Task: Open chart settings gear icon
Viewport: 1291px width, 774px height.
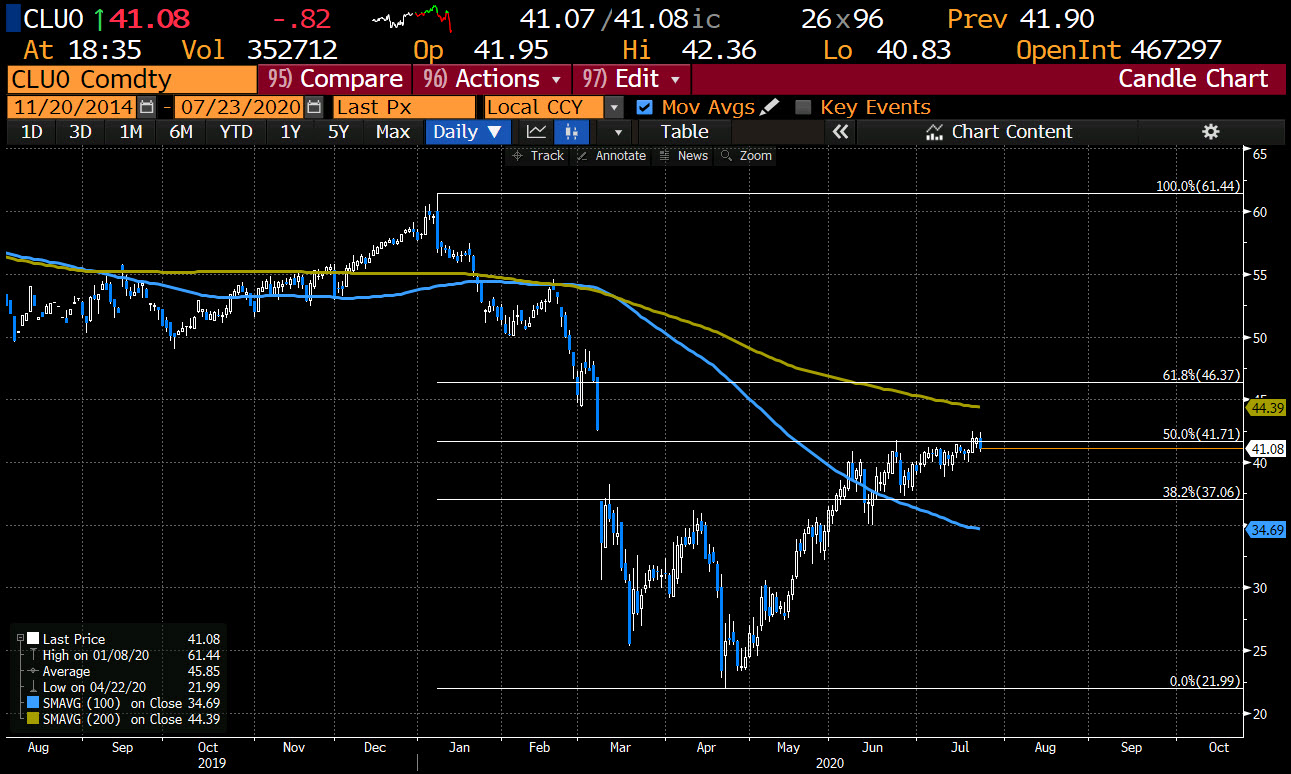Action: [1210, 131]
